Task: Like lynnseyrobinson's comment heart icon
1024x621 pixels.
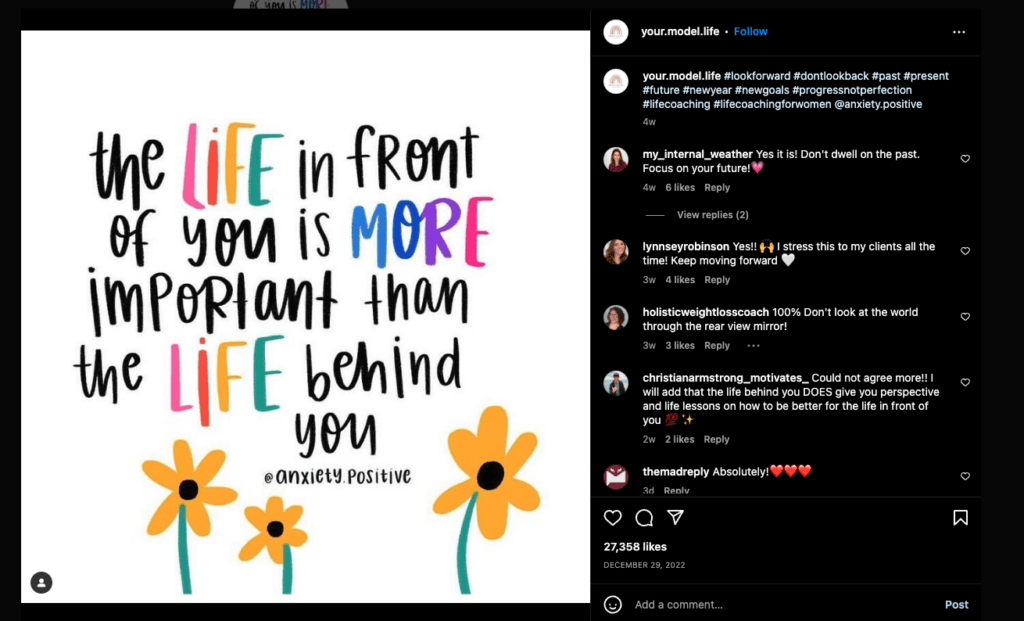Action: tap(965, 251)
